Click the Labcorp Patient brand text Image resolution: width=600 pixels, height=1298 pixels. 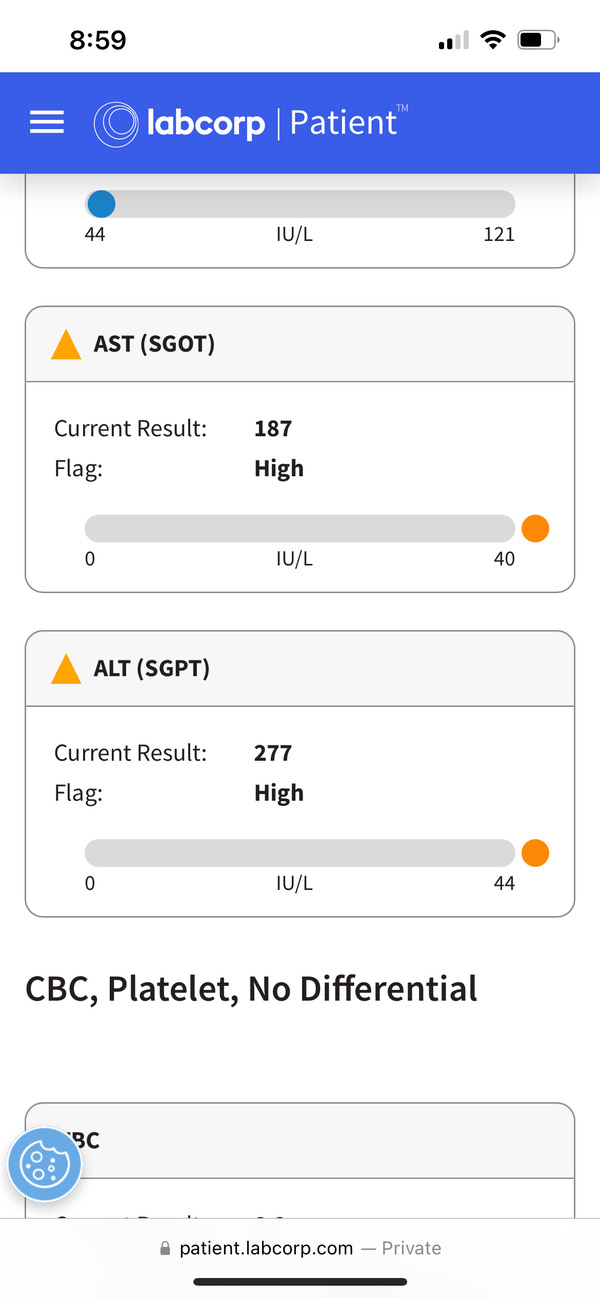pyautogui.click(x=272, y=123)
